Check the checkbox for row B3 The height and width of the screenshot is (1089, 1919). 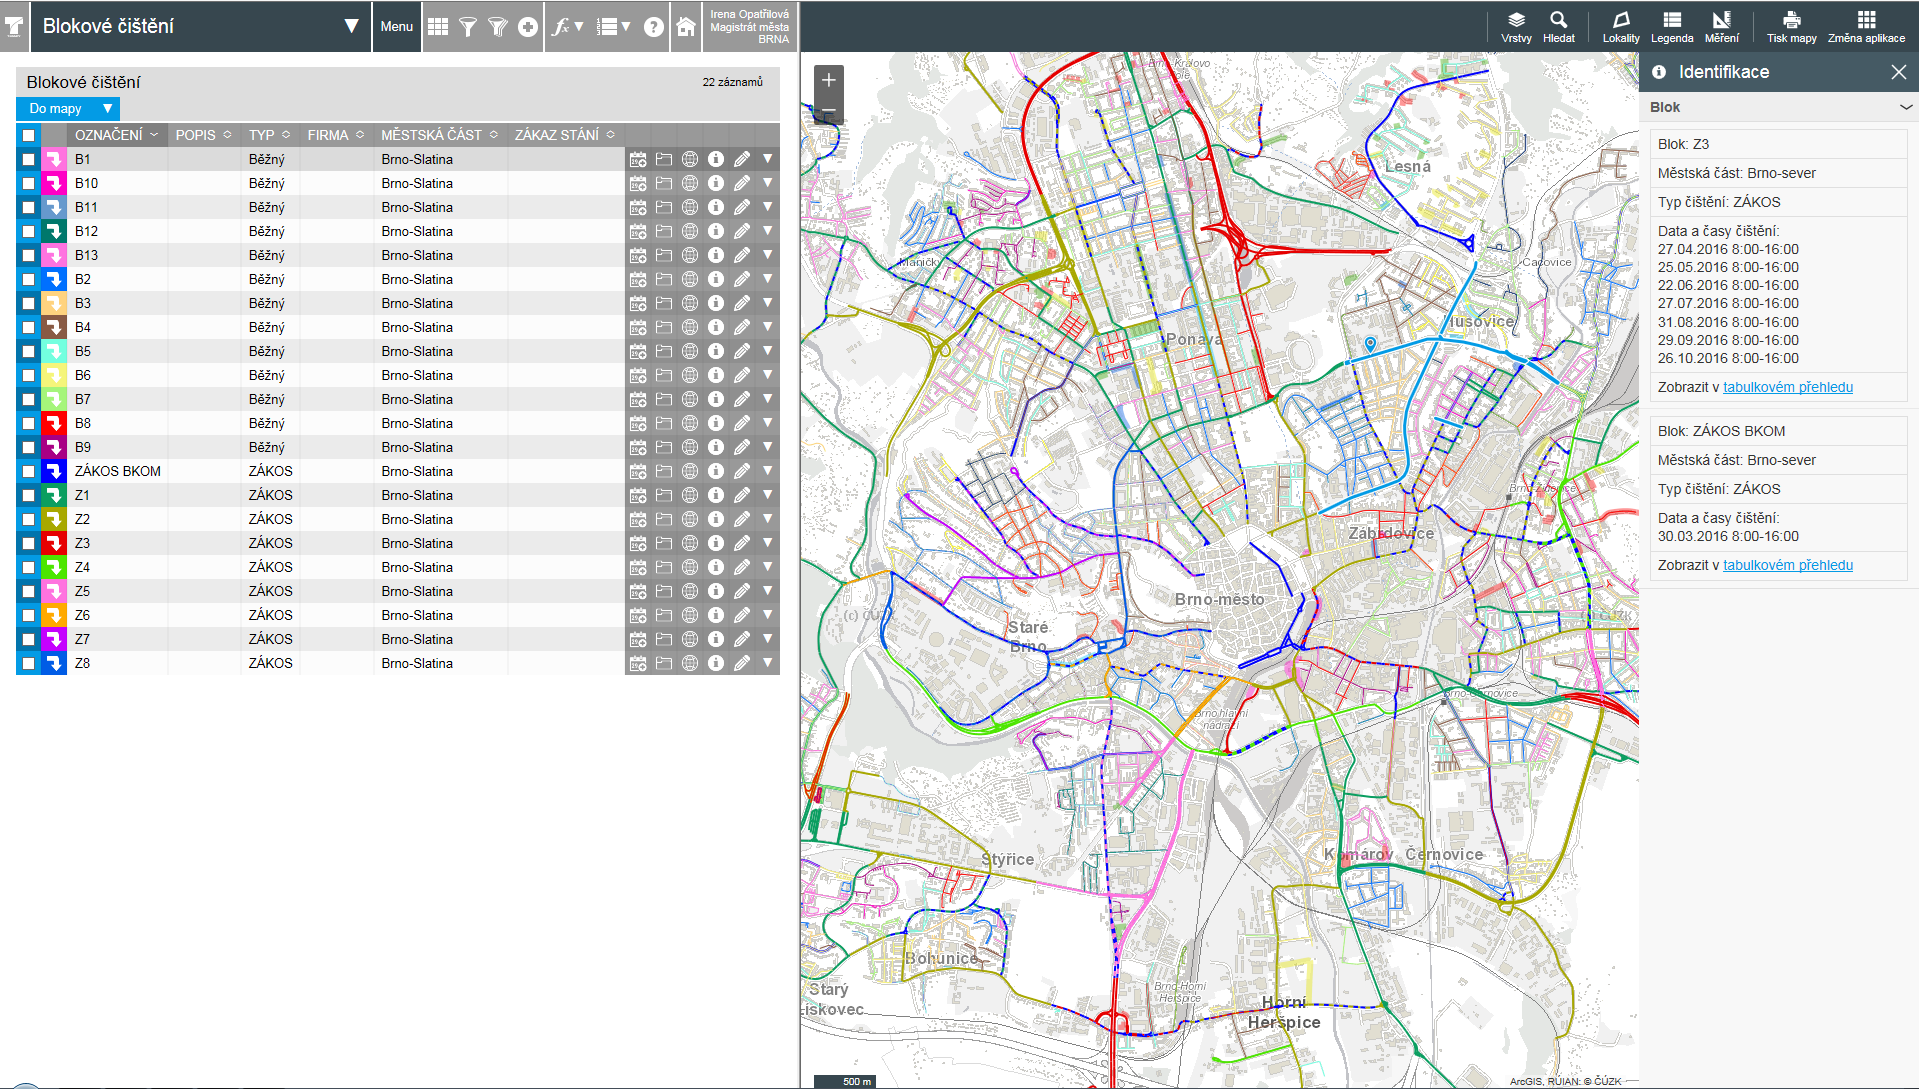click(28, 303)
